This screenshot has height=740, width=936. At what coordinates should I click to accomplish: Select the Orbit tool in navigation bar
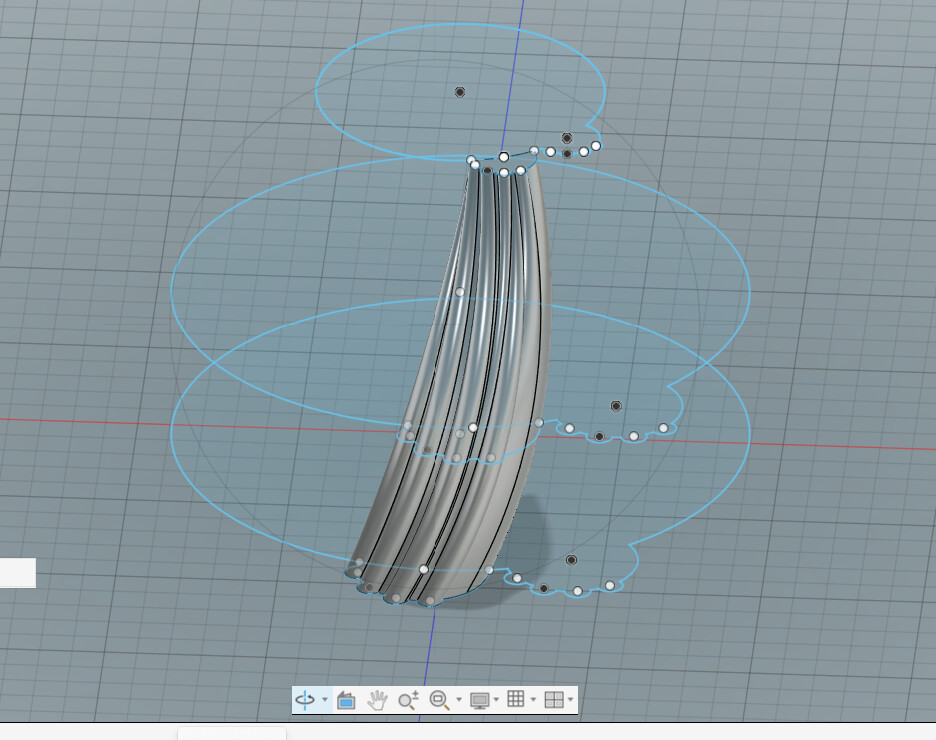pos(305,700)
